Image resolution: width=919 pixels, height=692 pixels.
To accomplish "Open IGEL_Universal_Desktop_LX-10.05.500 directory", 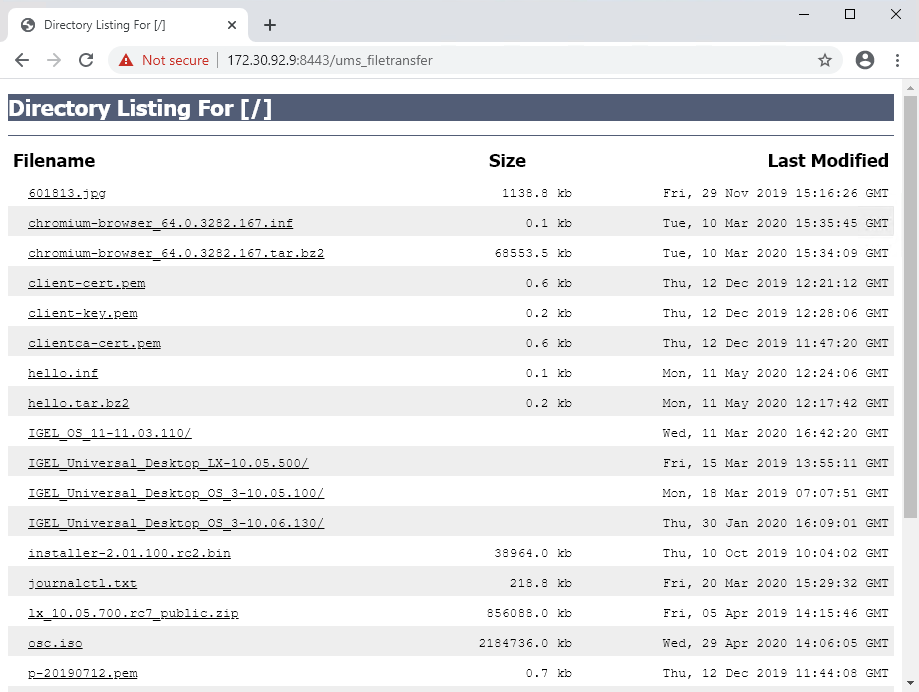I will [x=168, y=463].
